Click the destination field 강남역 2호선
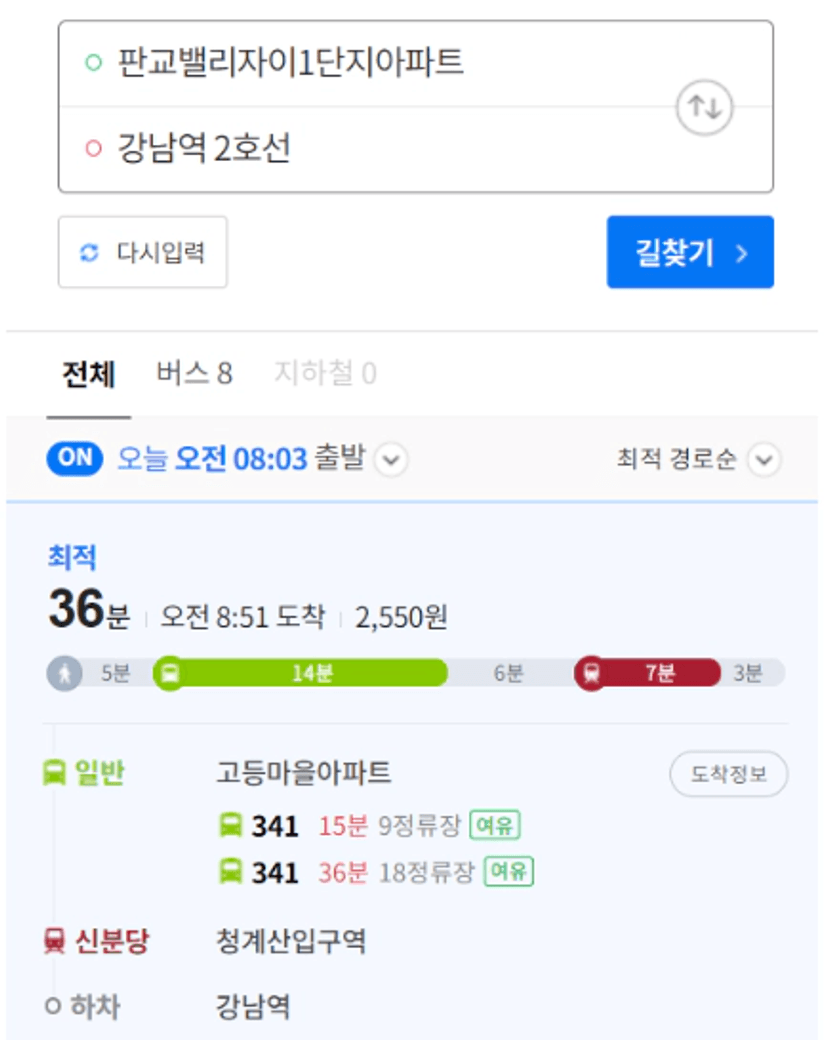The image size is (827, 1040). (x=204, y=149)
